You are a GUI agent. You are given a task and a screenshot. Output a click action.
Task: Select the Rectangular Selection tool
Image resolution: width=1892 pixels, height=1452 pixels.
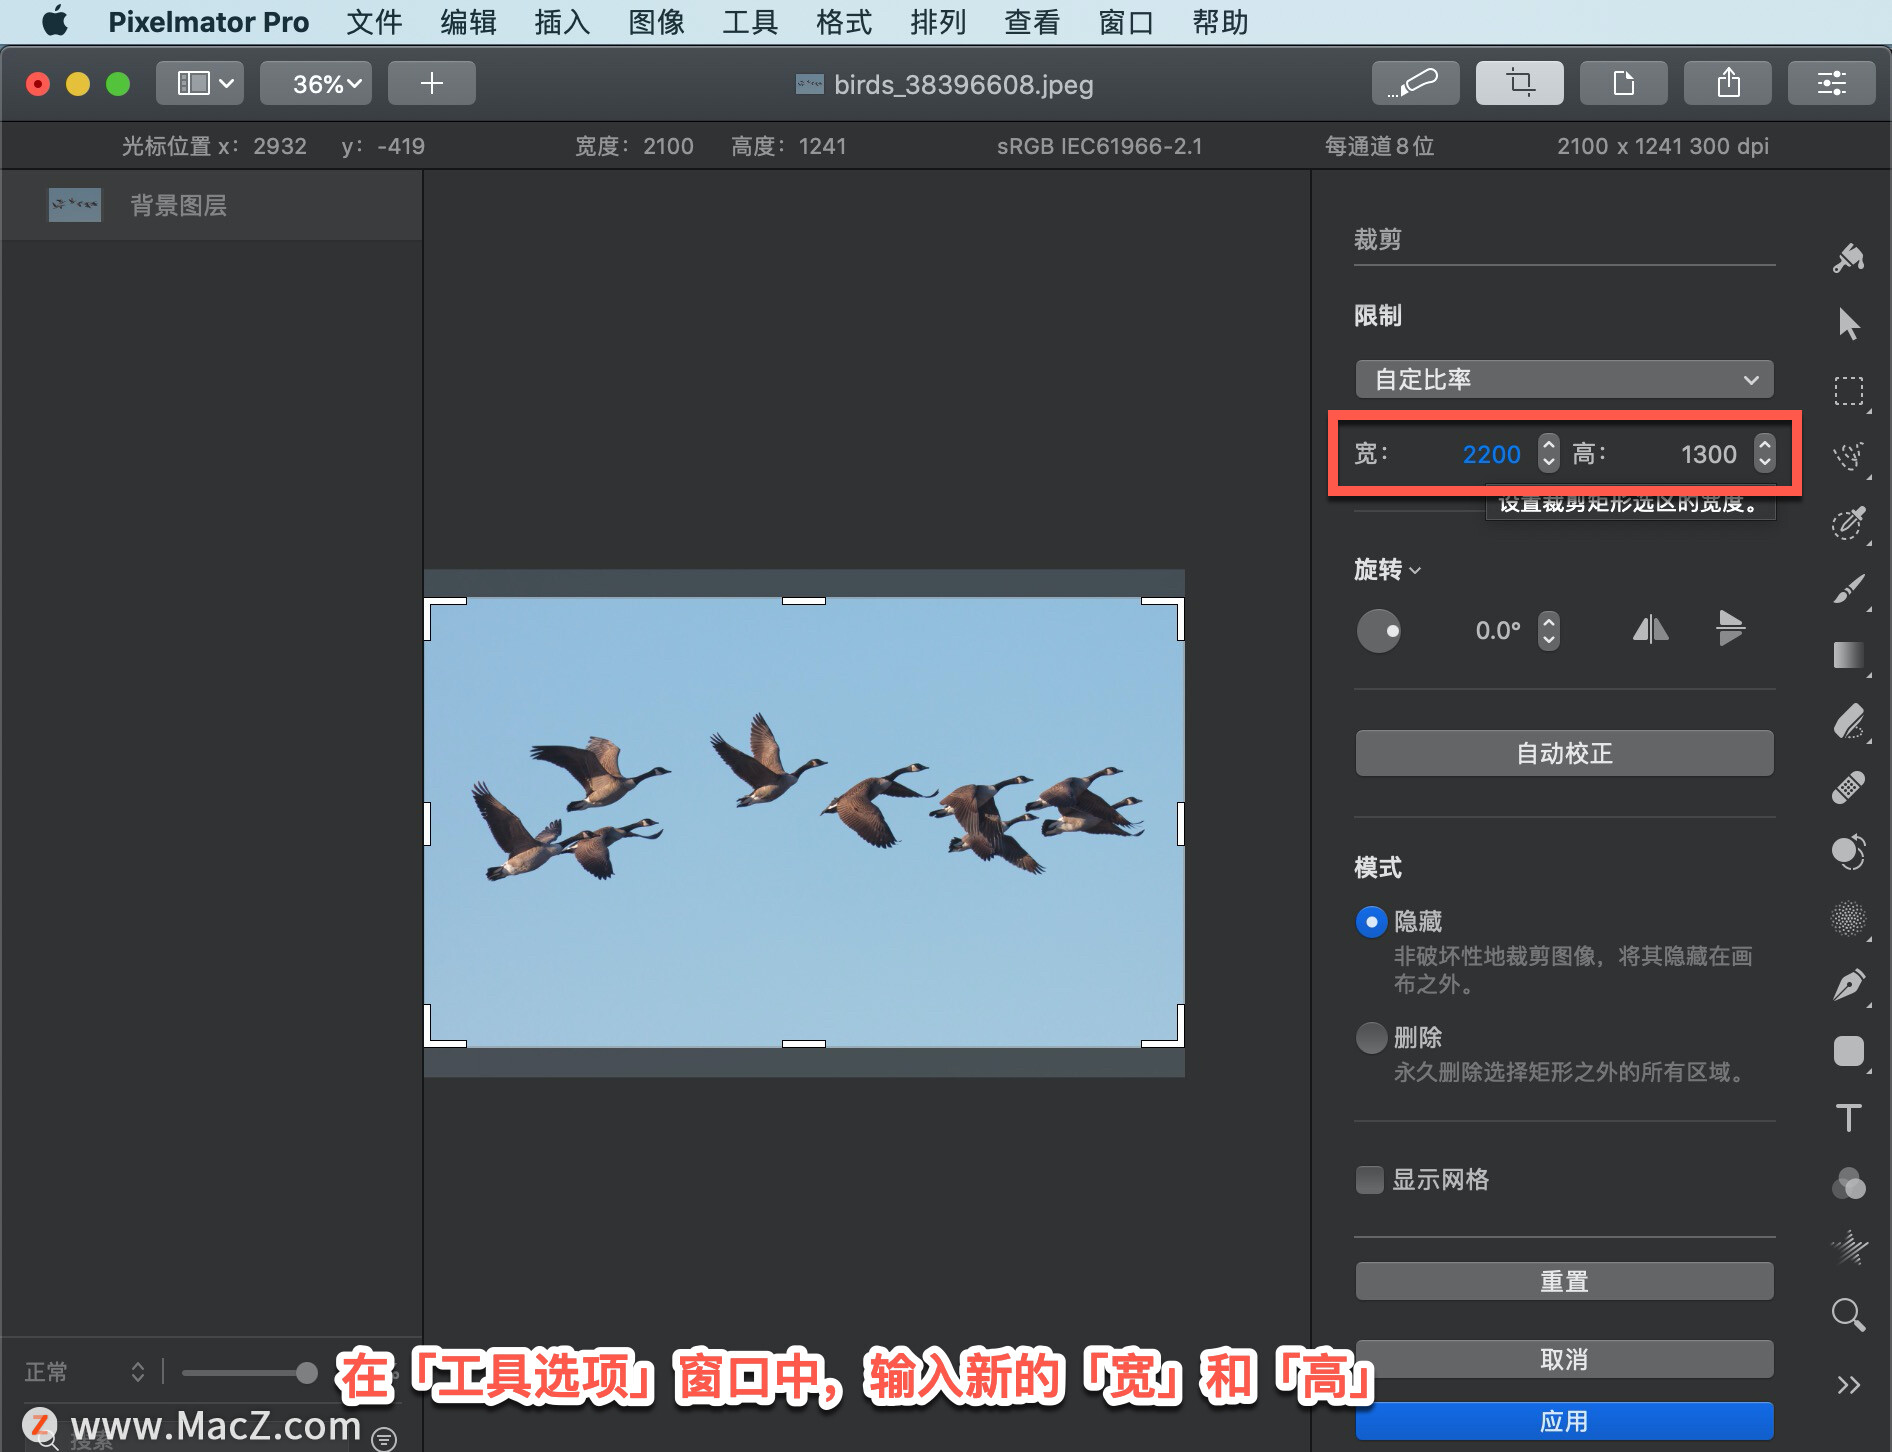[1848, 391]
